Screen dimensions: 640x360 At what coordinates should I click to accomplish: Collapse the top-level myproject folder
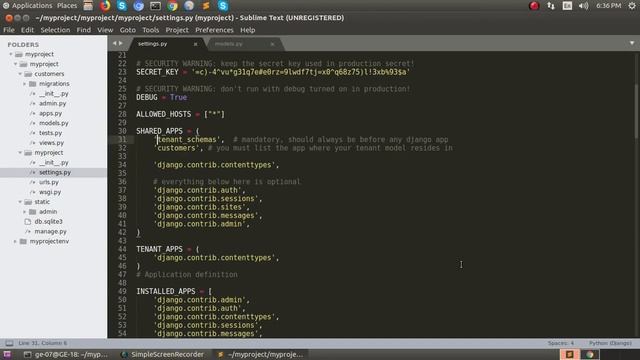pyautogui.click(x=11, y=54)
